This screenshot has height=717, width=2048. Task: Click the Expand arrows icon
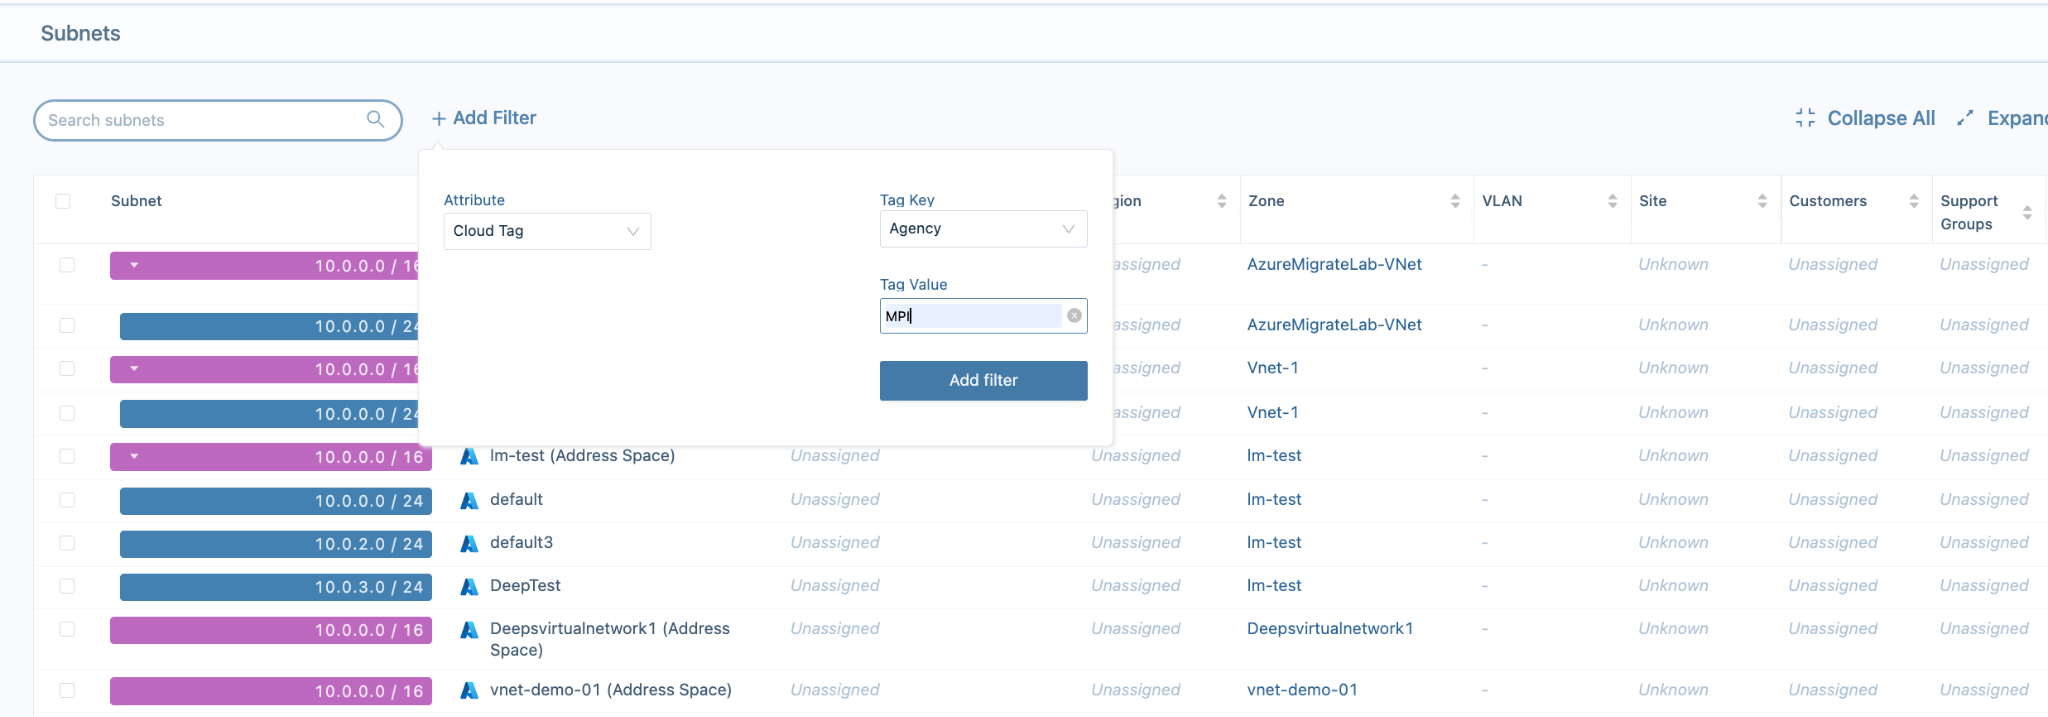click(x=1965, y=118)
